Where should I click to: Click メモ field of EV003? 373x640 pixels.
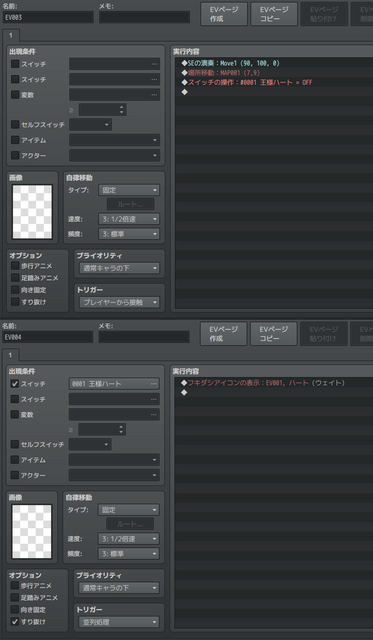tap(144, 17)
